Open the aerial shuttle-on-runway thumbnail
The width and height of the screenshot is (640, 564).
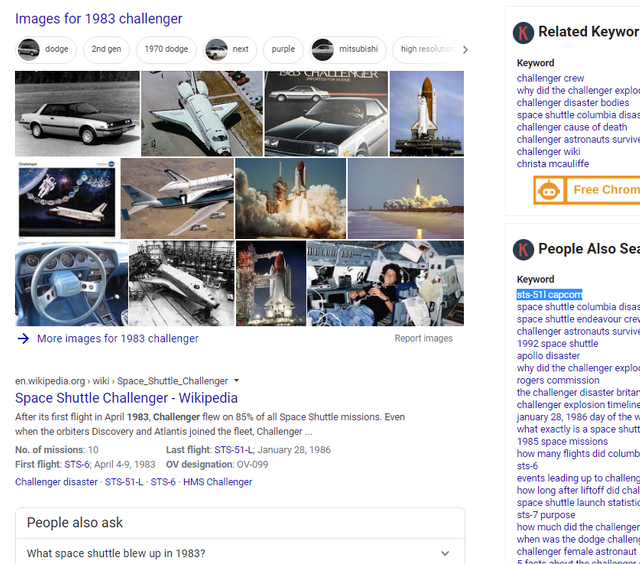pos(202,114)
